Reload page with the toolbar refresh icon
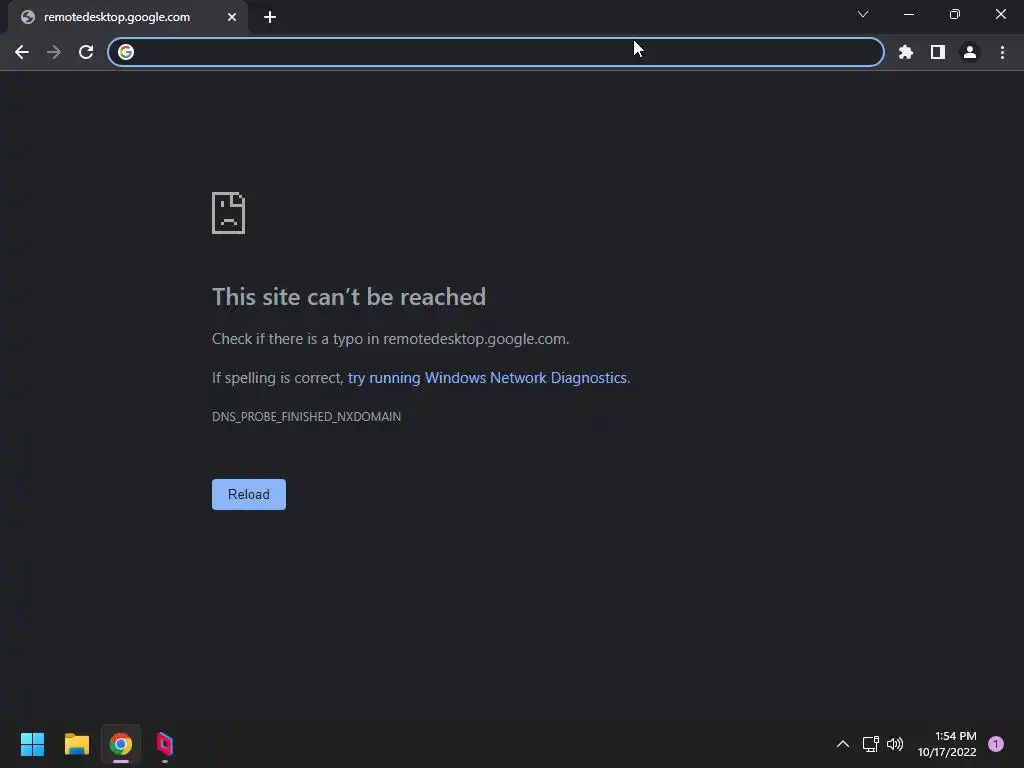Viewport: 1024px width, 768px height. pos(86,52)
